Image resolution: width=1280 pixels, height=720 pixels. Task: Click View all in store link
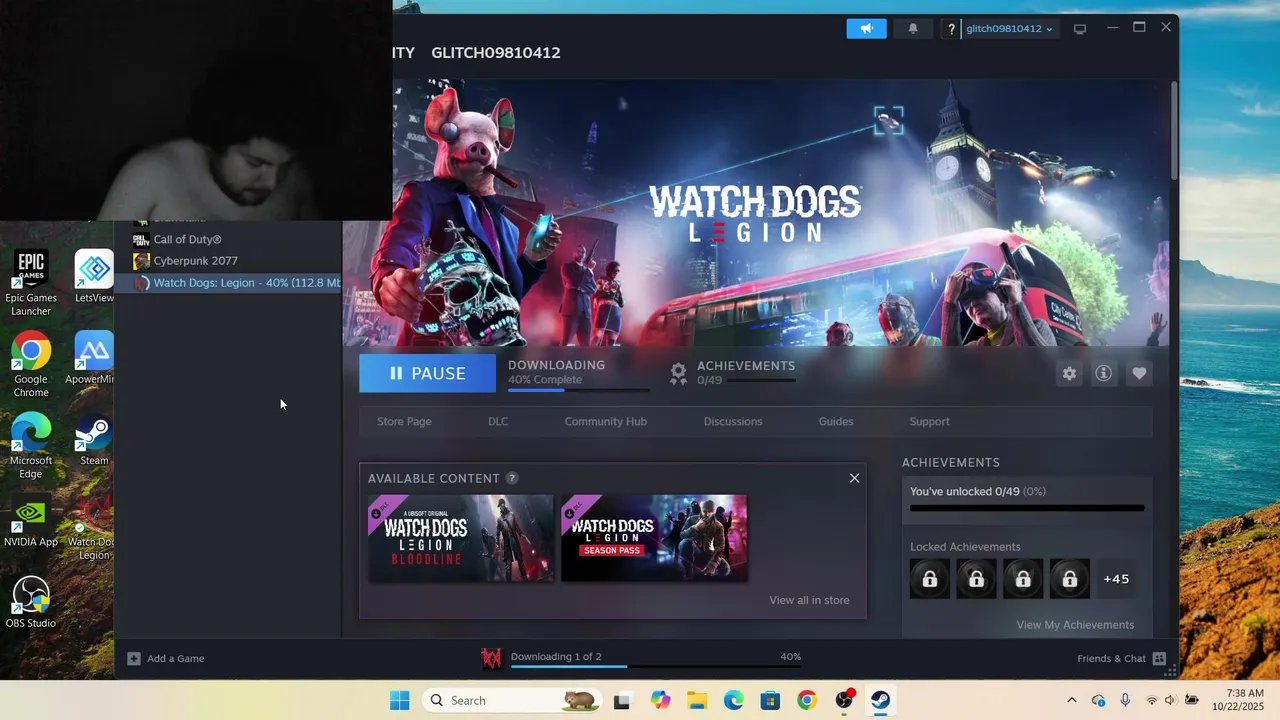pos(809,600)
